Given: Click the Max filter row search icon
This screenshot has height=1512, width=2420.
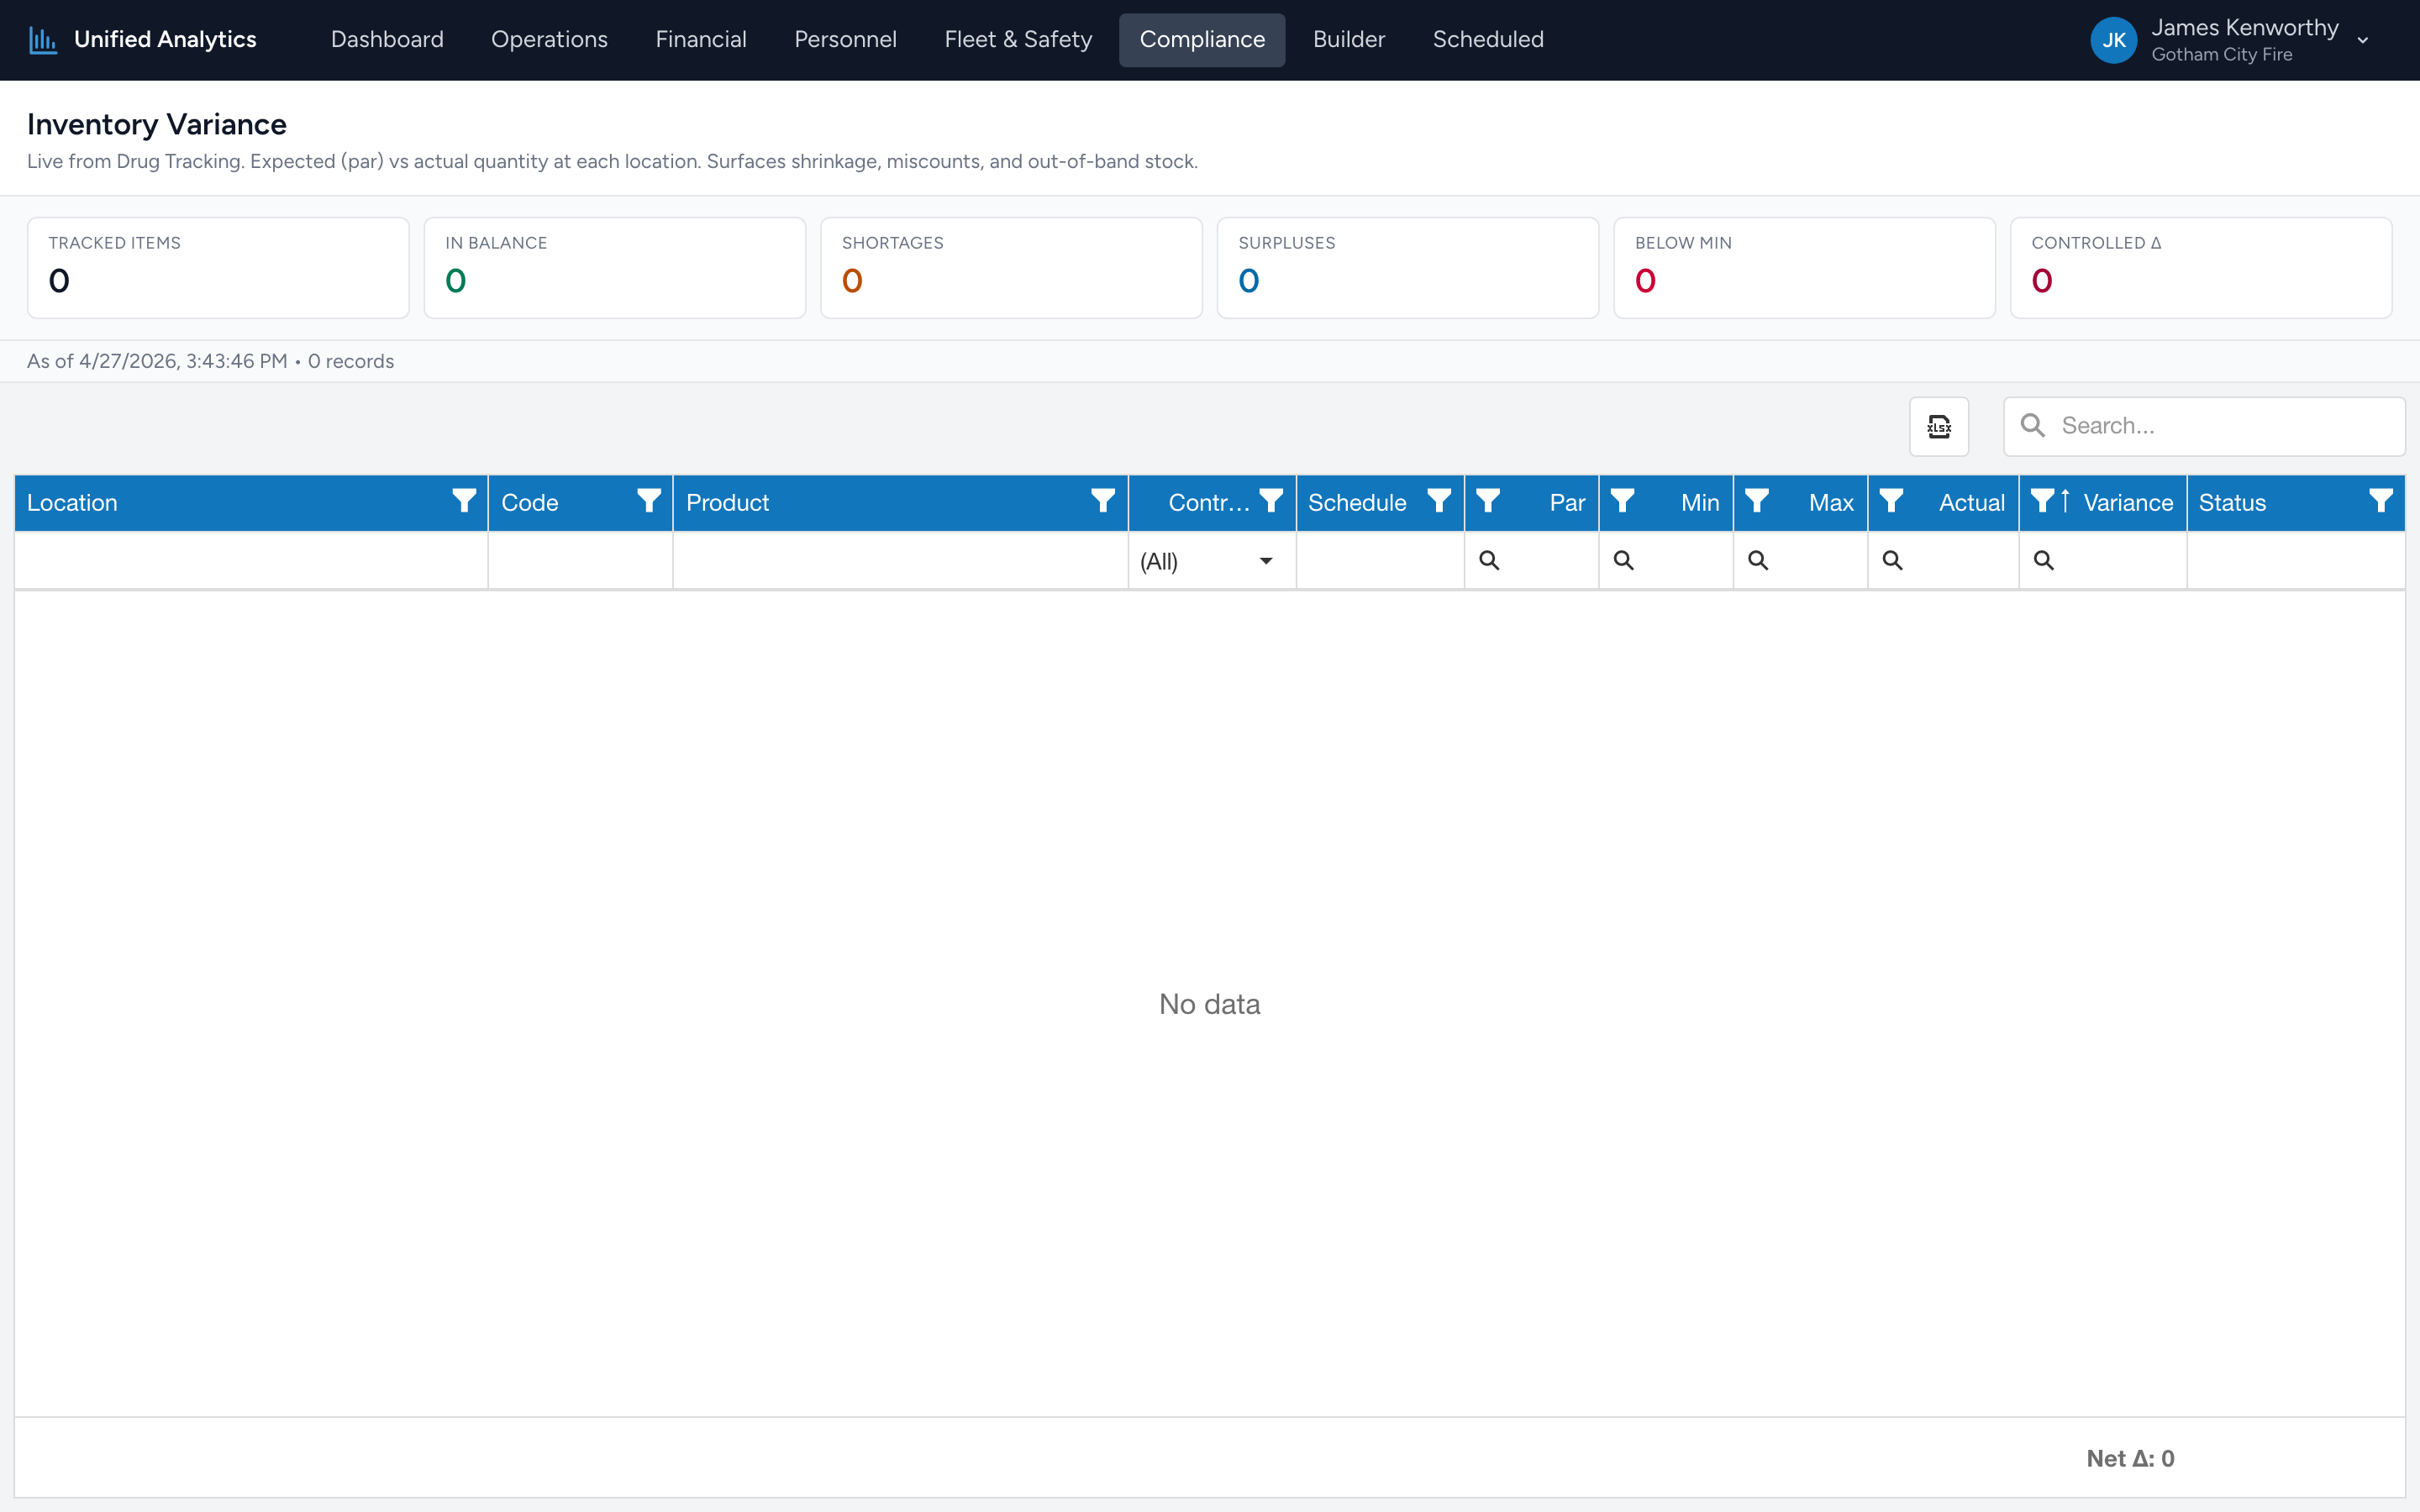Looking at the screenshot, I should click(x=1758, y=561).
